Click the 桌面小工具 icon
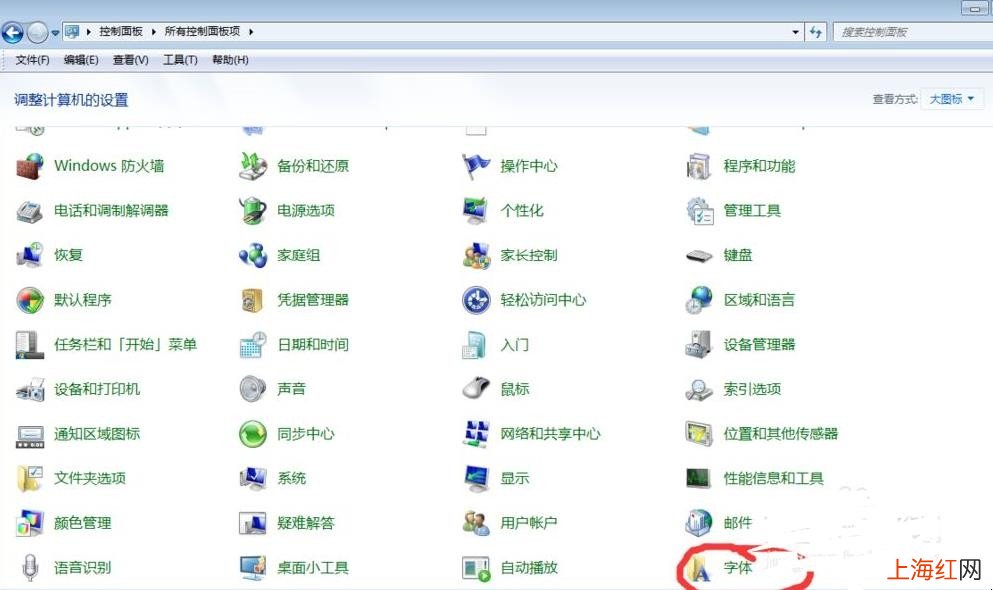 click(x=253, y=568)
